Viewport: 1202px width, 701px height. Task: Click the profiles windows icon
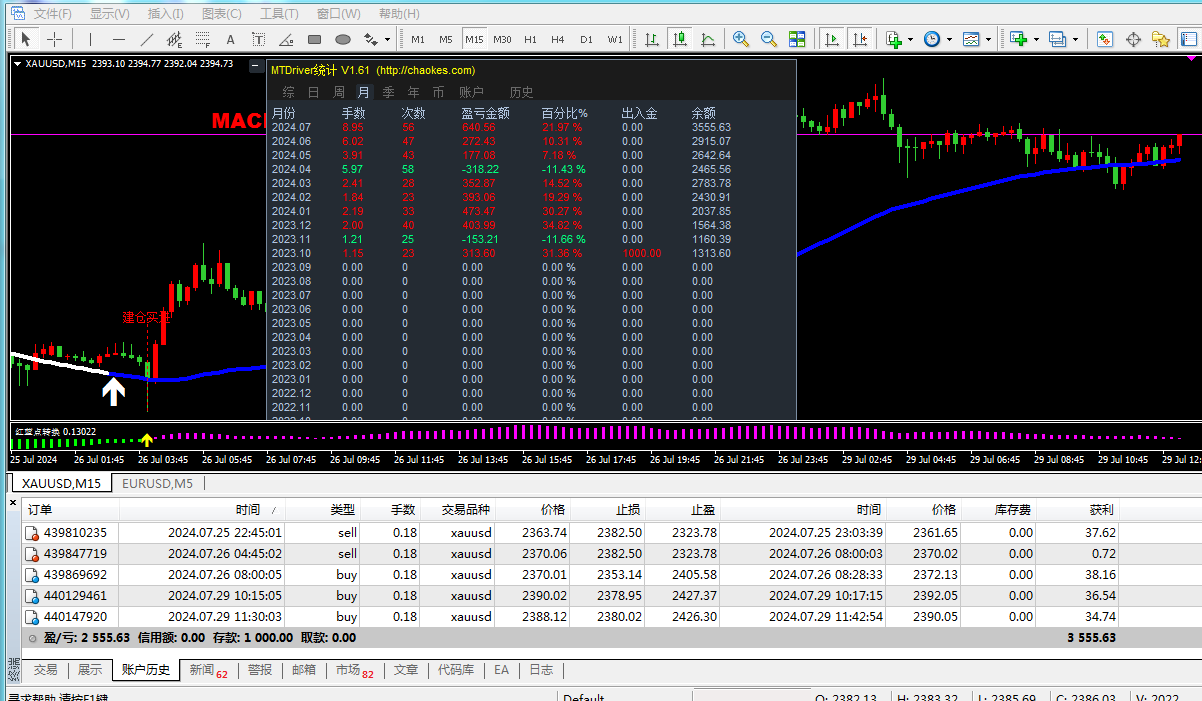(x=1058, y=39)
